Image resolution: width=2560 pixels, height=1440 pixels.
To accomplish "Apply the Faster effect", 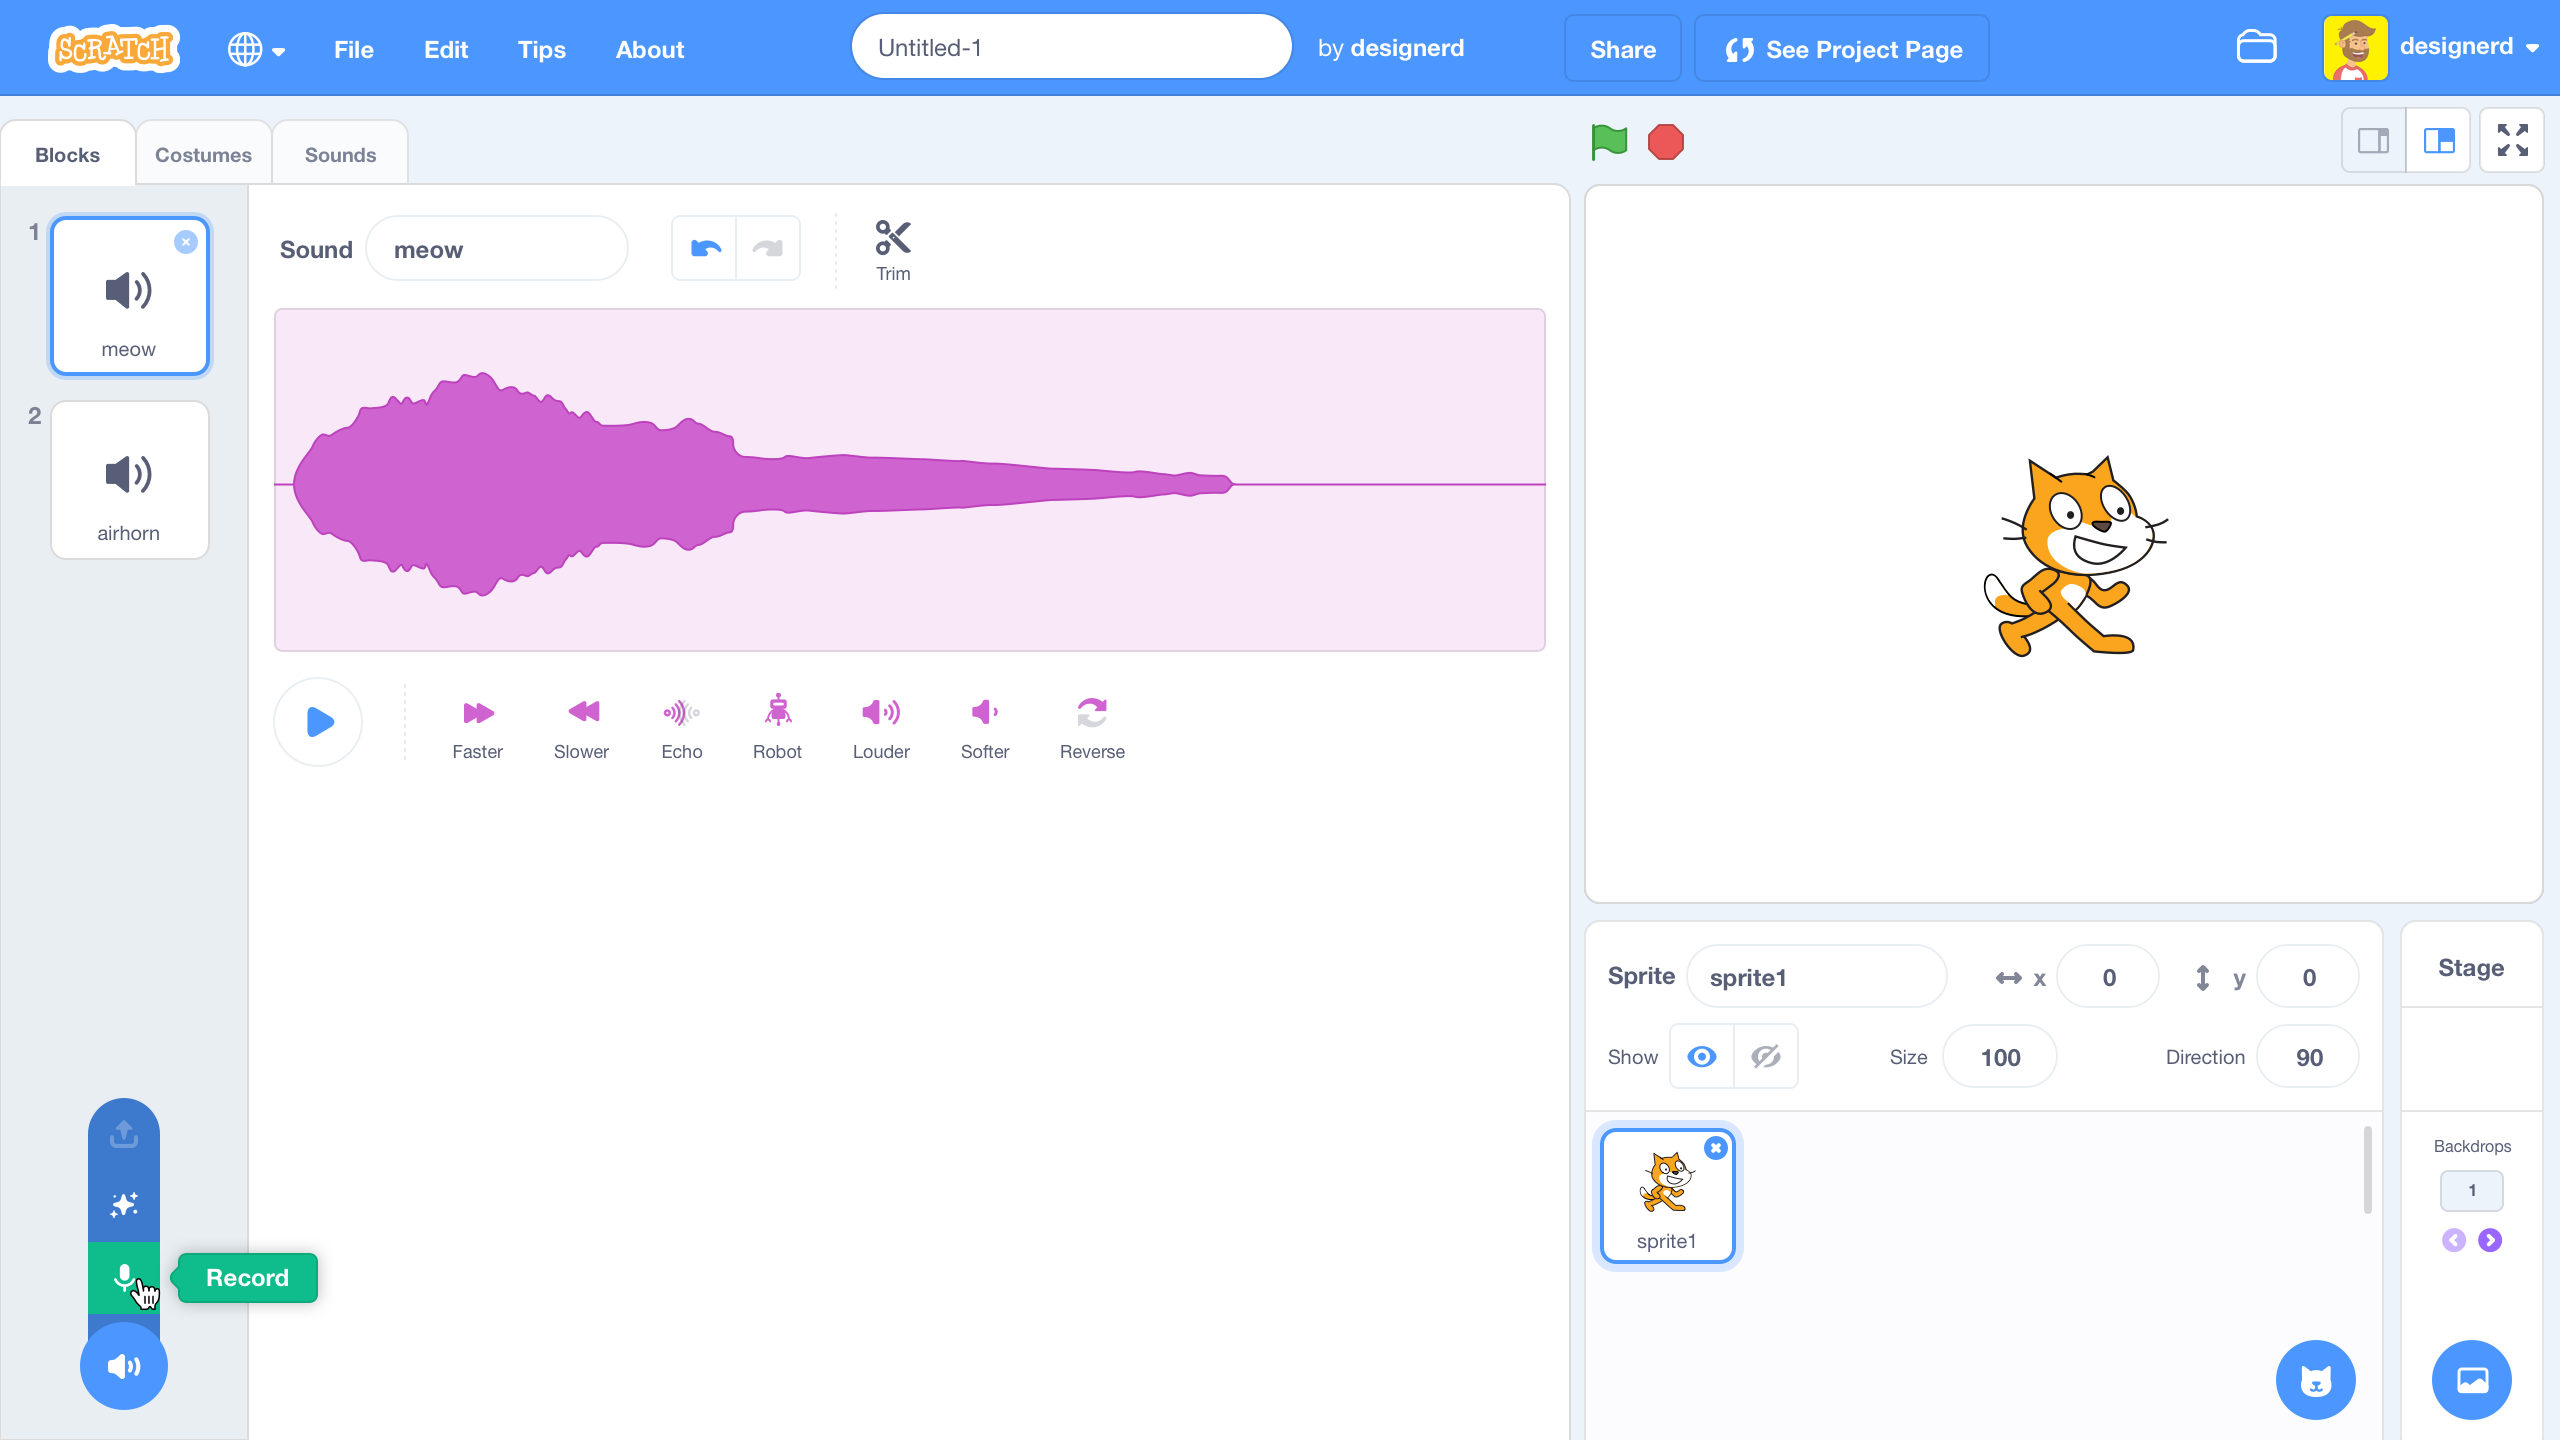I will 477,728.
